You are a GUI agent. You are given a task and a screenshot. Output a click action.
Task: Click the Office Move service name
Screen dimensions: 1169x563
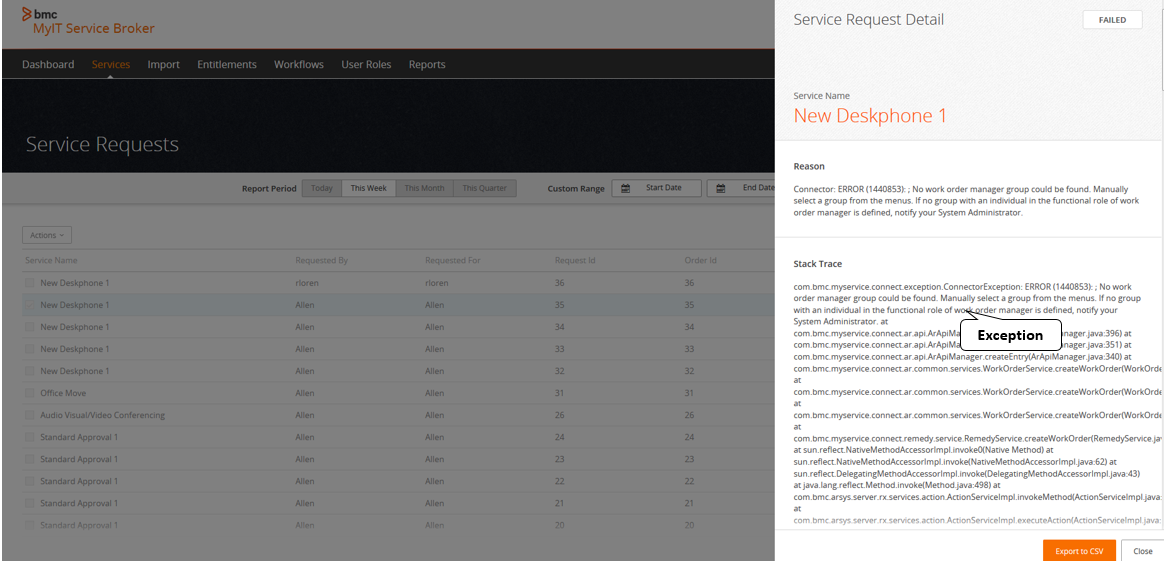[63, 392]
